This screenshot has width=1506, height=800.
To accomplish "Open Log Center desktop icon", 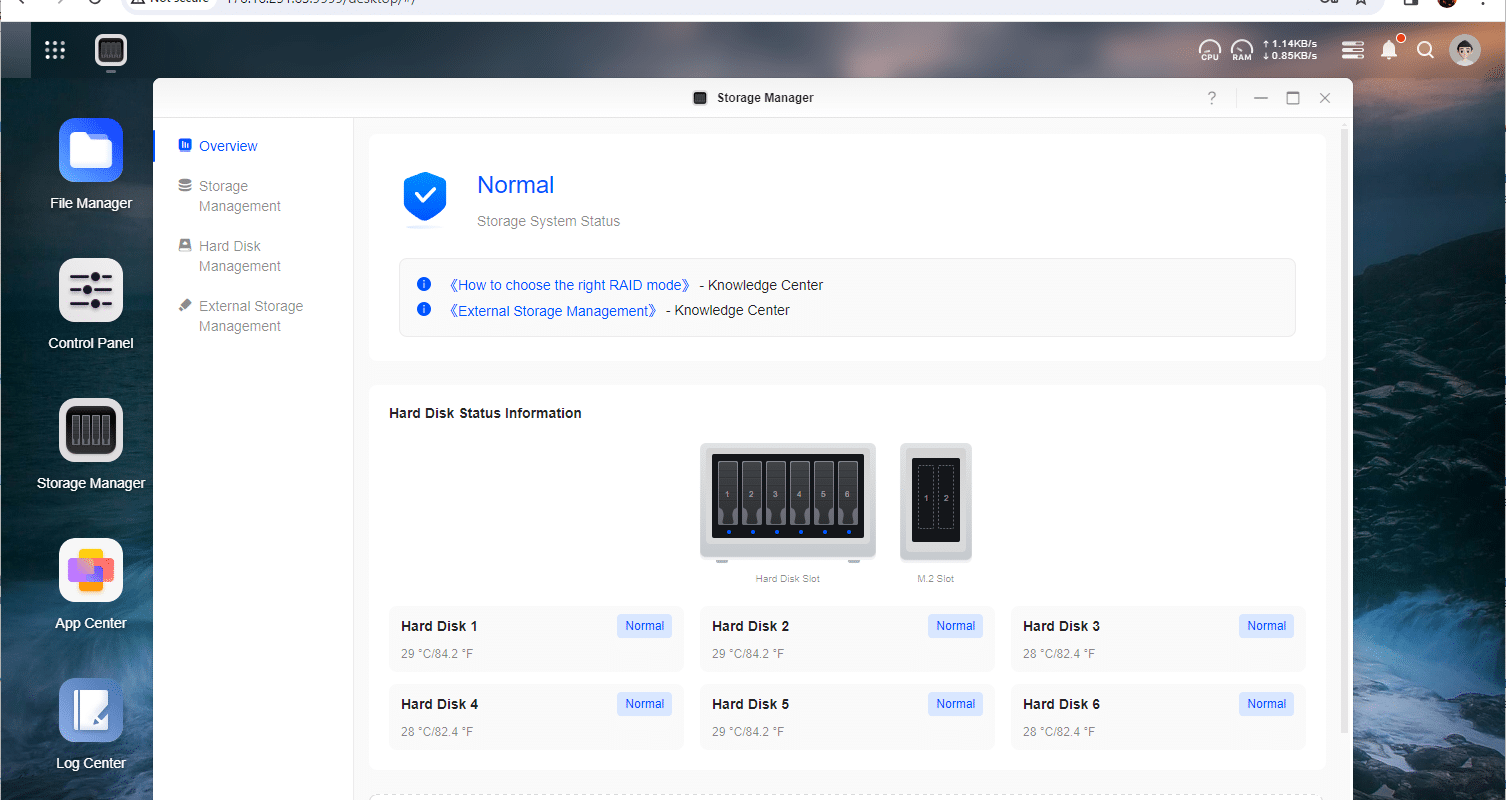I will 91,710.
